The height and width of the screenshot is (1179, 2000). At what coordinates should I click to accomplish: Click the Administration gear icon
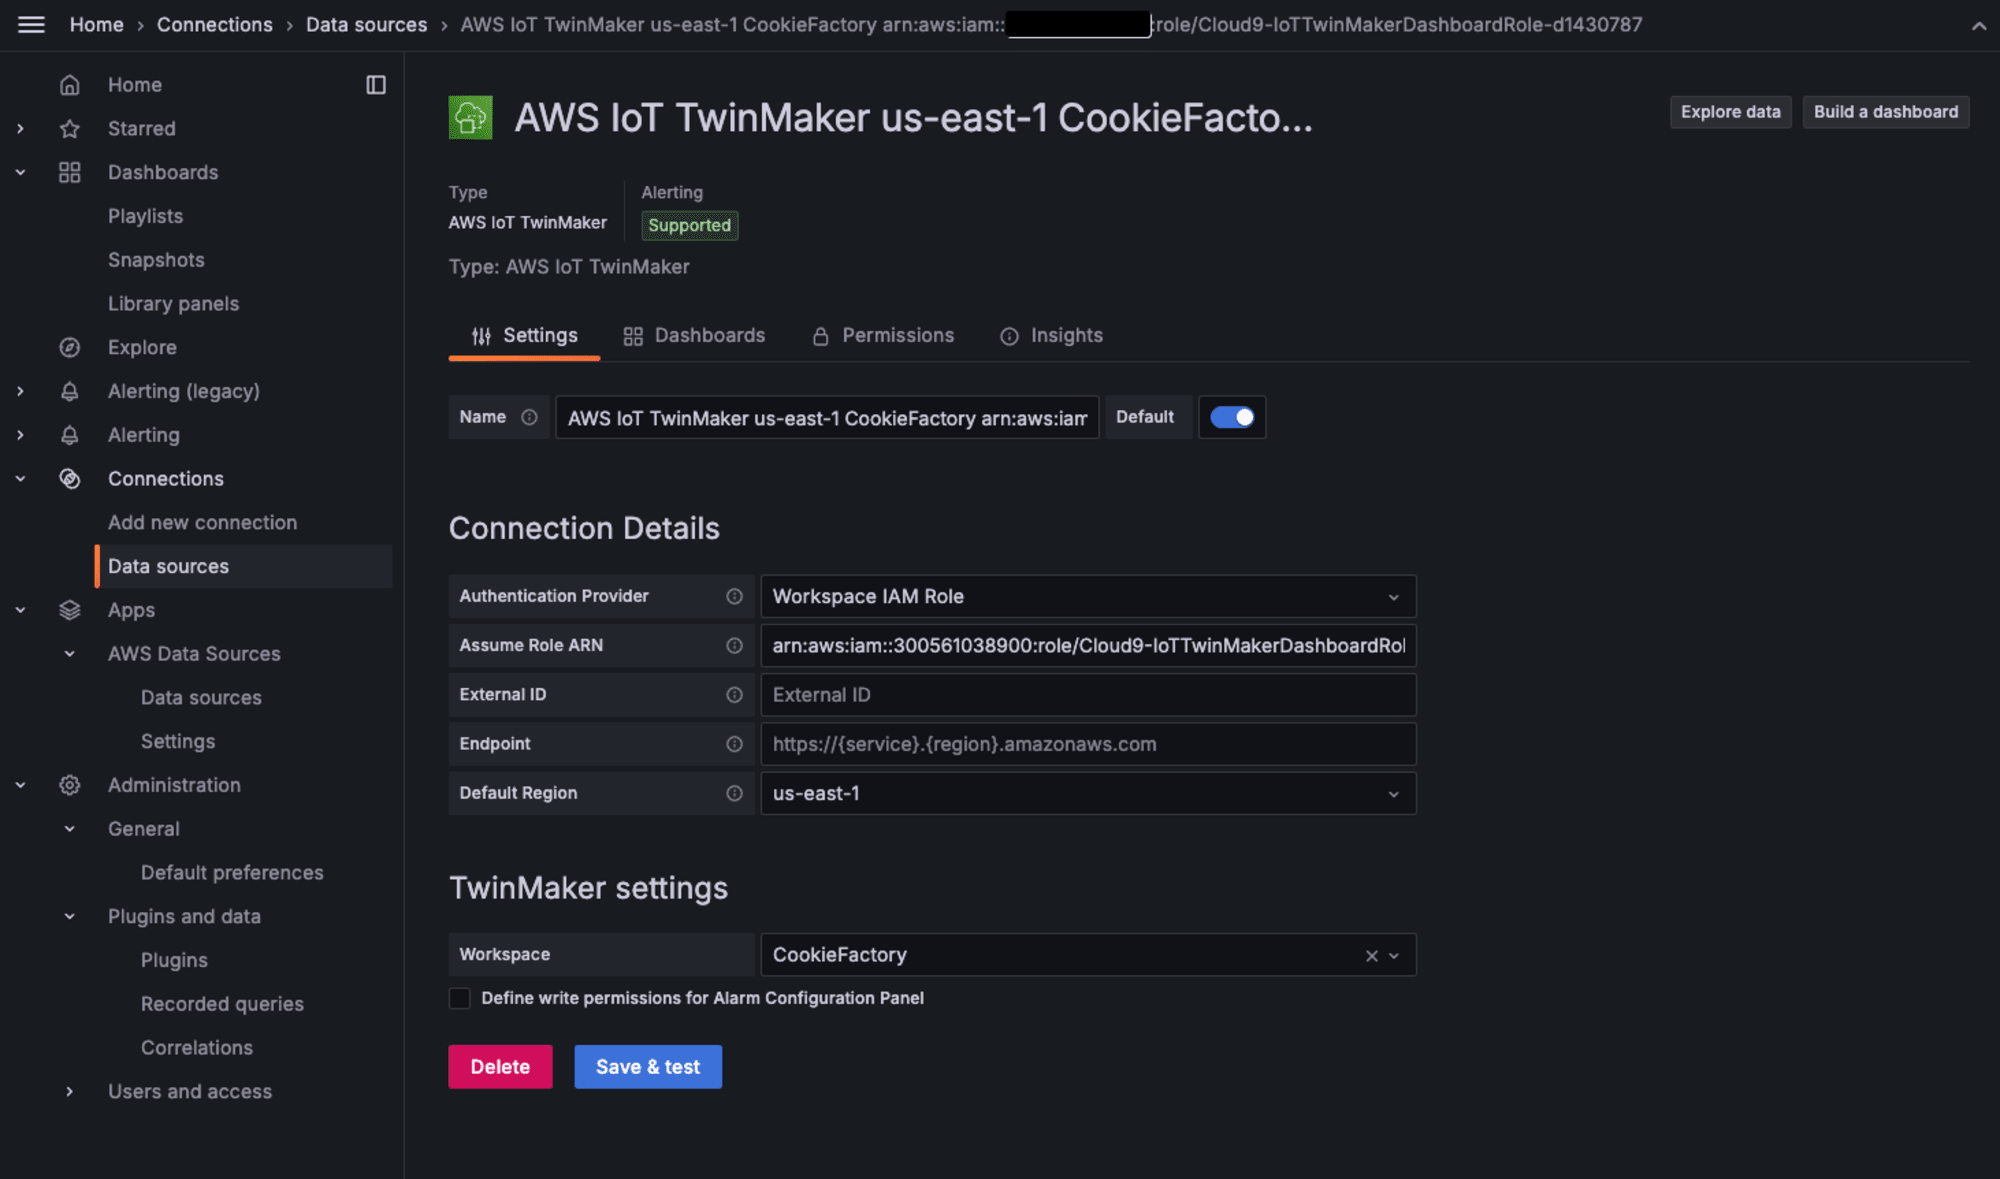tap(69, 785)
